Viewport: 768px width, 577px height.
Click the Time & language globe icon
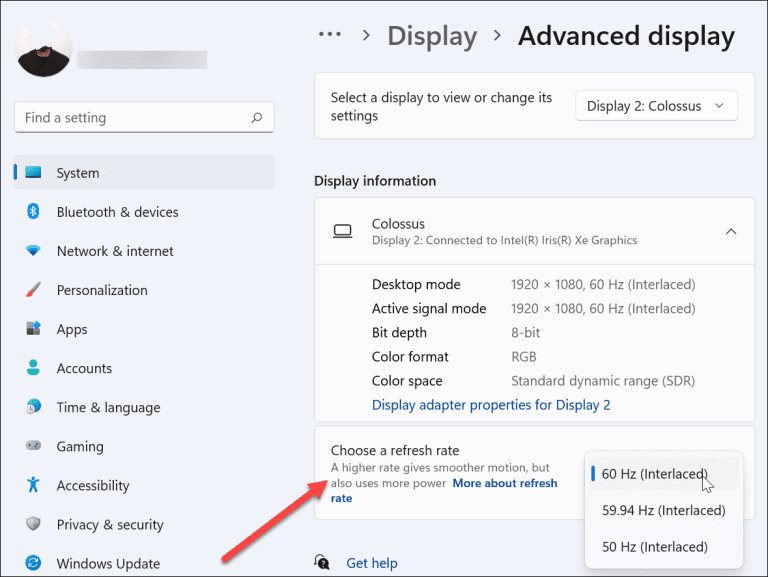33,407
